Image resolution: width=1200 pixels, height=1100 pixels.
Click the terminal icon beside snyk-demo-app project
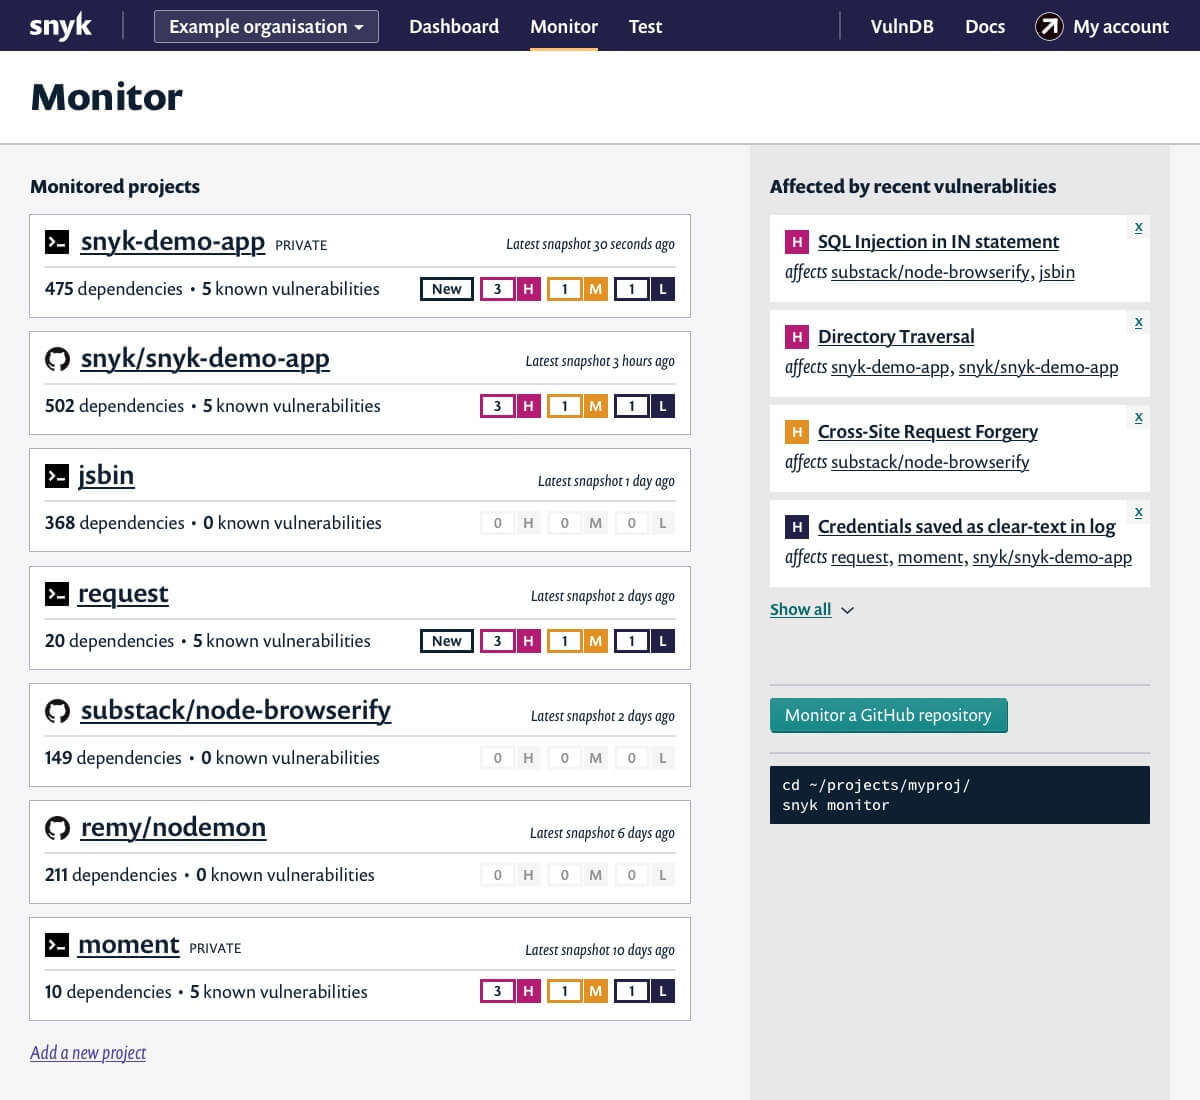pyautogui.click(x=57, y=242)
